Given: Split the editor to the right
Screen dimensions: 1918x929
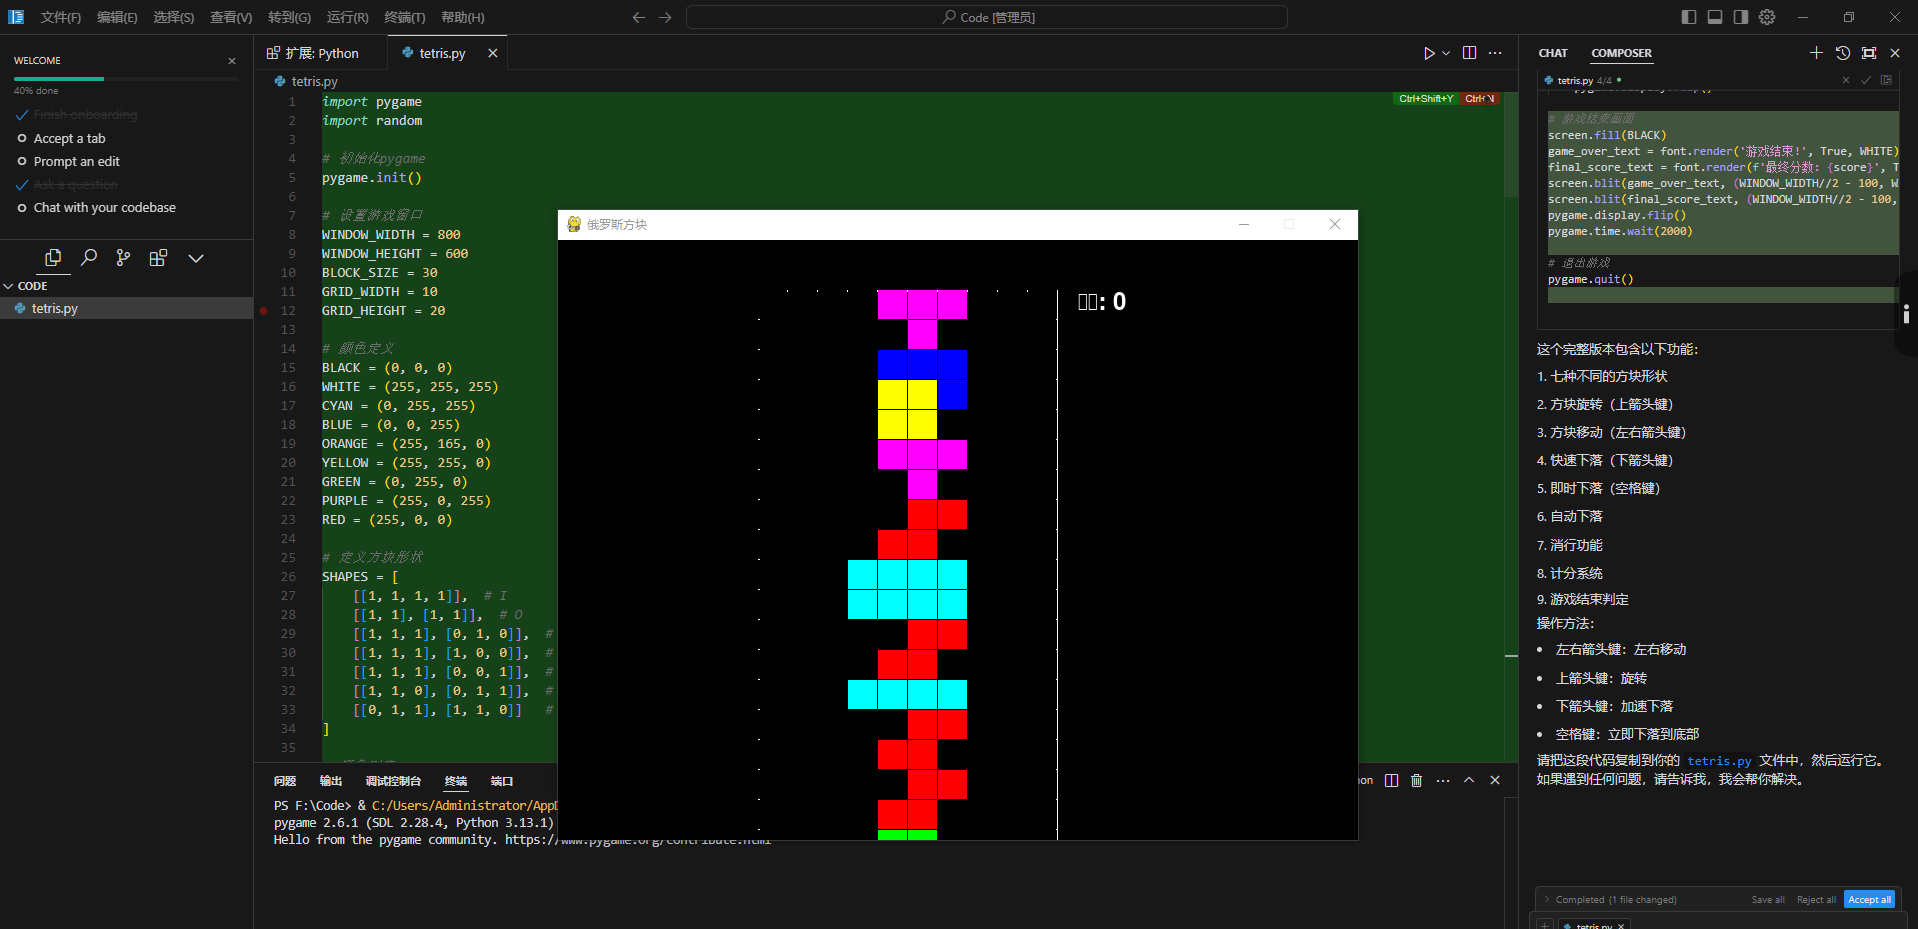Looking at the screenshot, I should [x=1469, y=53].
